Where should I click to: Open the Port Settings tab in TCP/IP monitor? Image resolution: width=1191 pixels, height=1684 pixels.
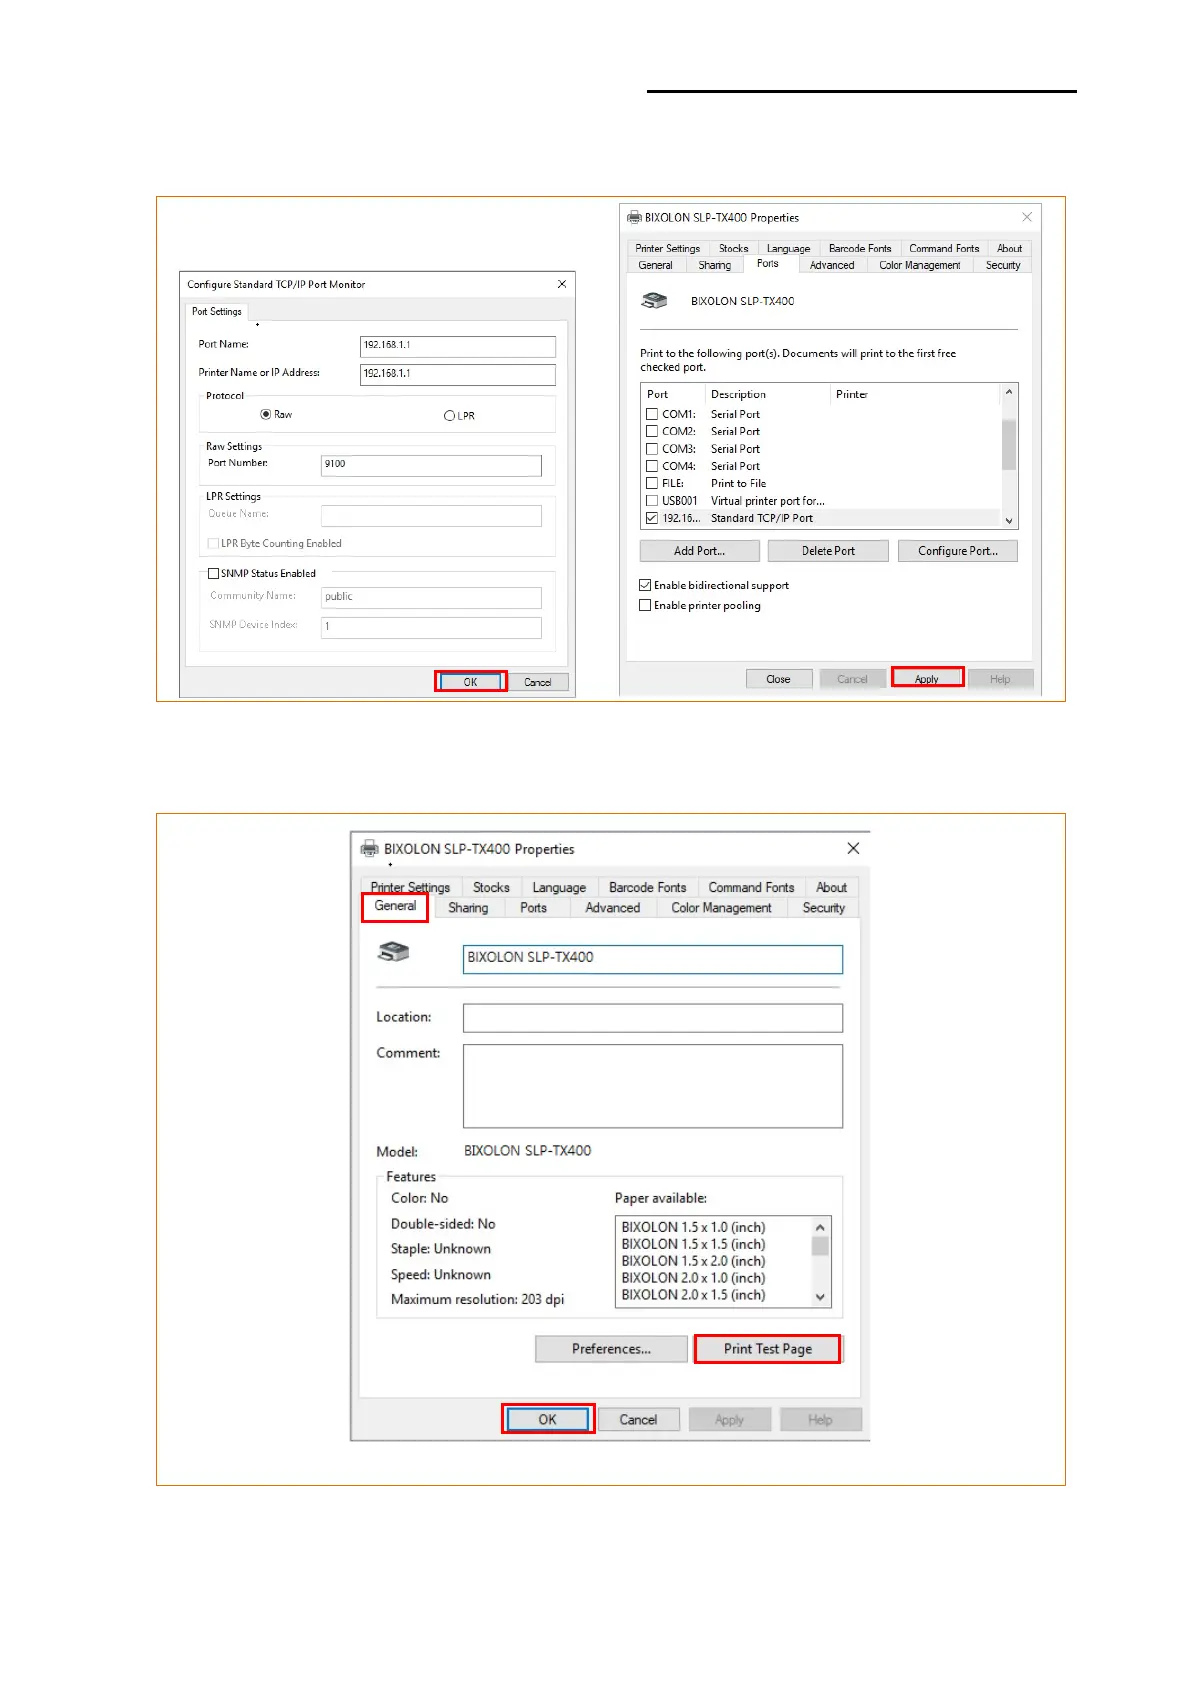point(217,311)
